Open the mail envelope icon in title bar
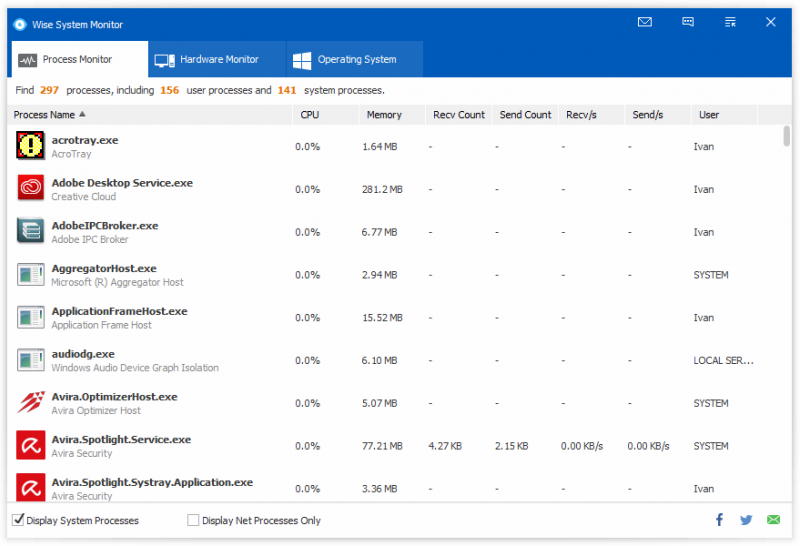The image size is (800, 546). pyautogui.click(x=645, y=22)
